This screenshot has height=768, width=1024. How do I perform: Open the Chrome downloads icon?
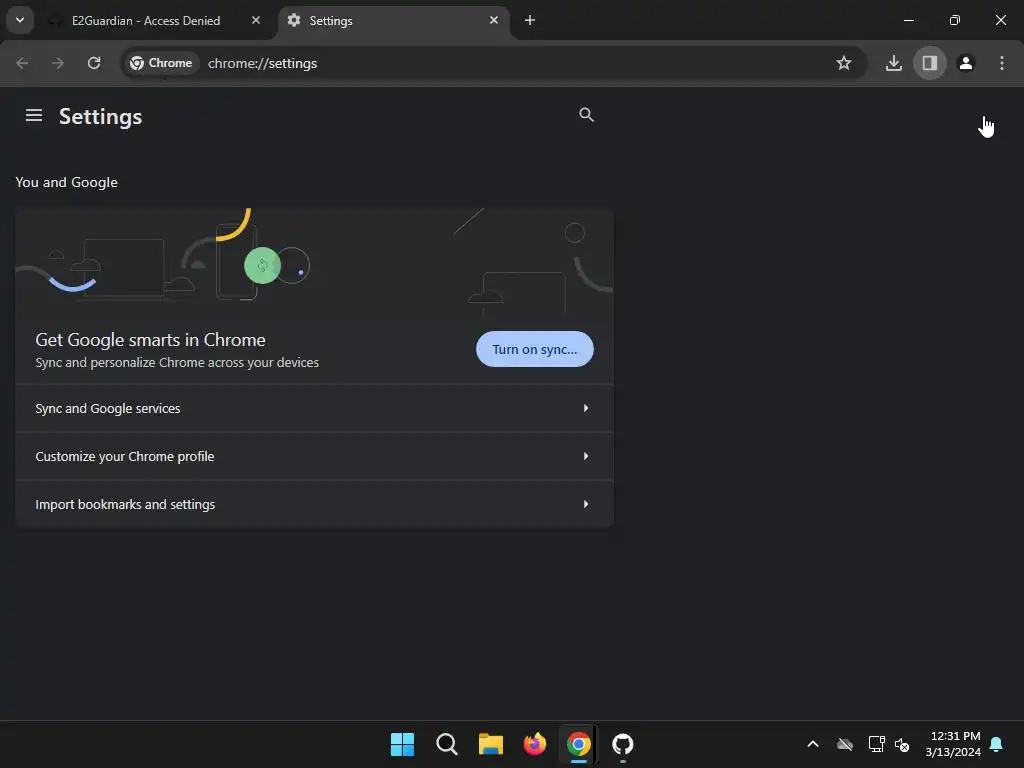[x=893, y=63]
